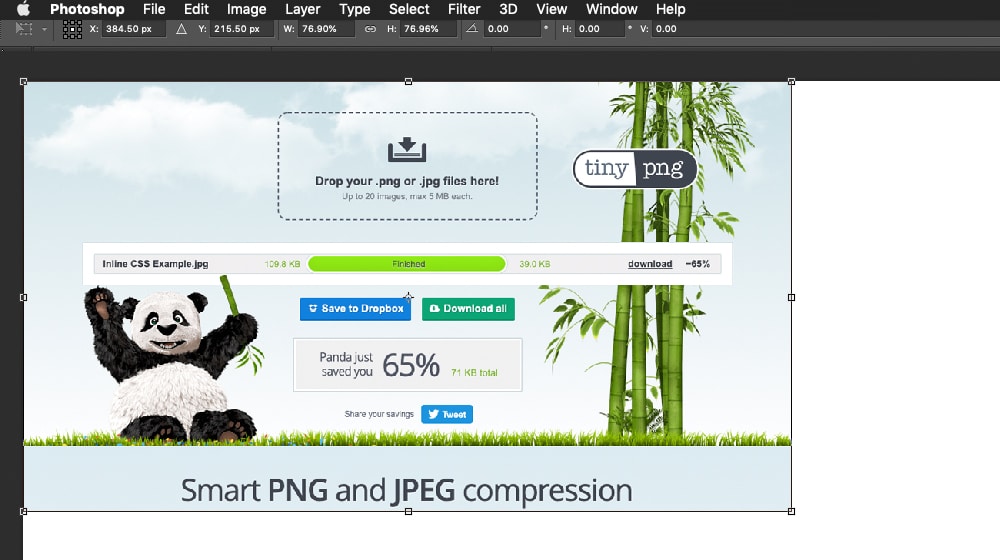This screenshot has height=560, width=1000.
Task: Click the bottom-right transform handle
Action: pos(791,512)
